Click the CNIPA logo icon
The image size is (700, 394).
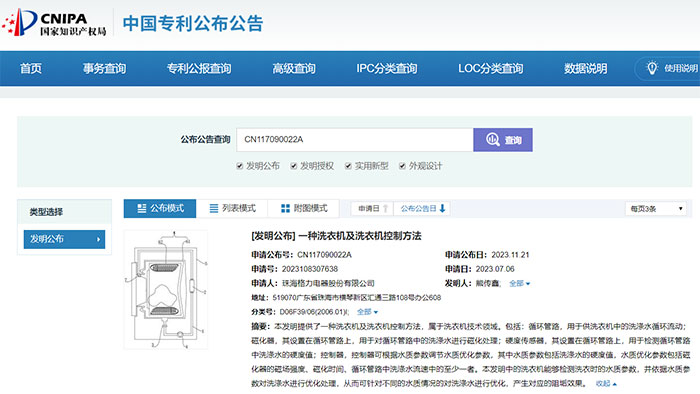click(x=20, y=22)
